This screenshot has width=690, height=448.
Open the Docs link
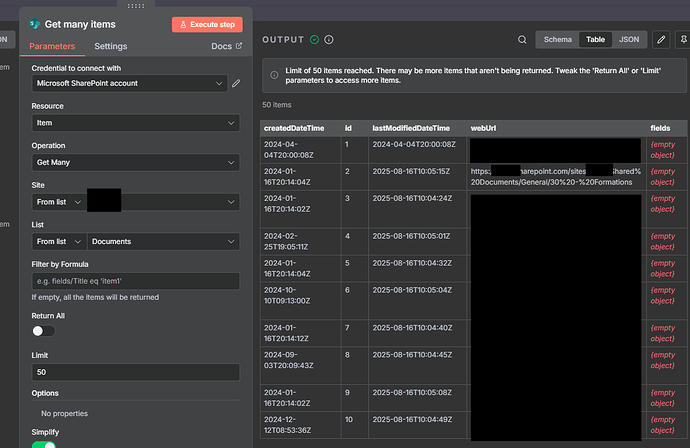(226, 46)
